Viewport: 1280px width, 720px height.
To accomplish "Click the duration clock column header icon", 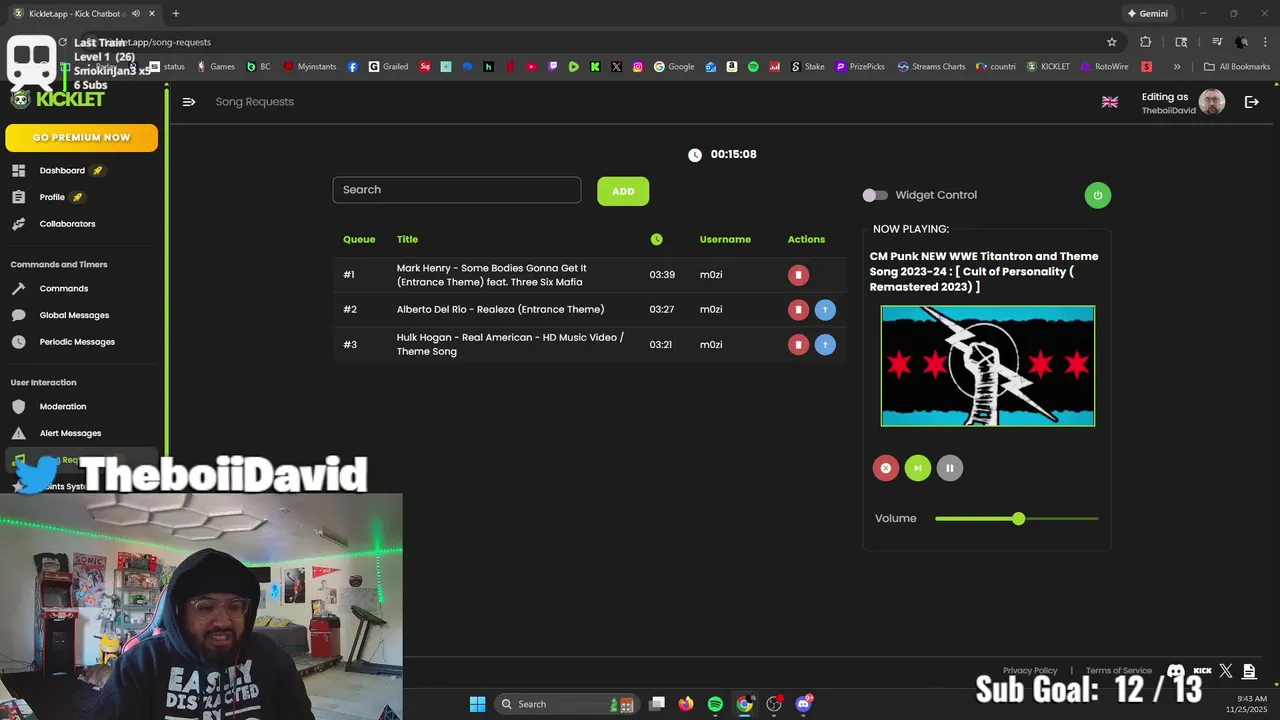I will (656, 240).
